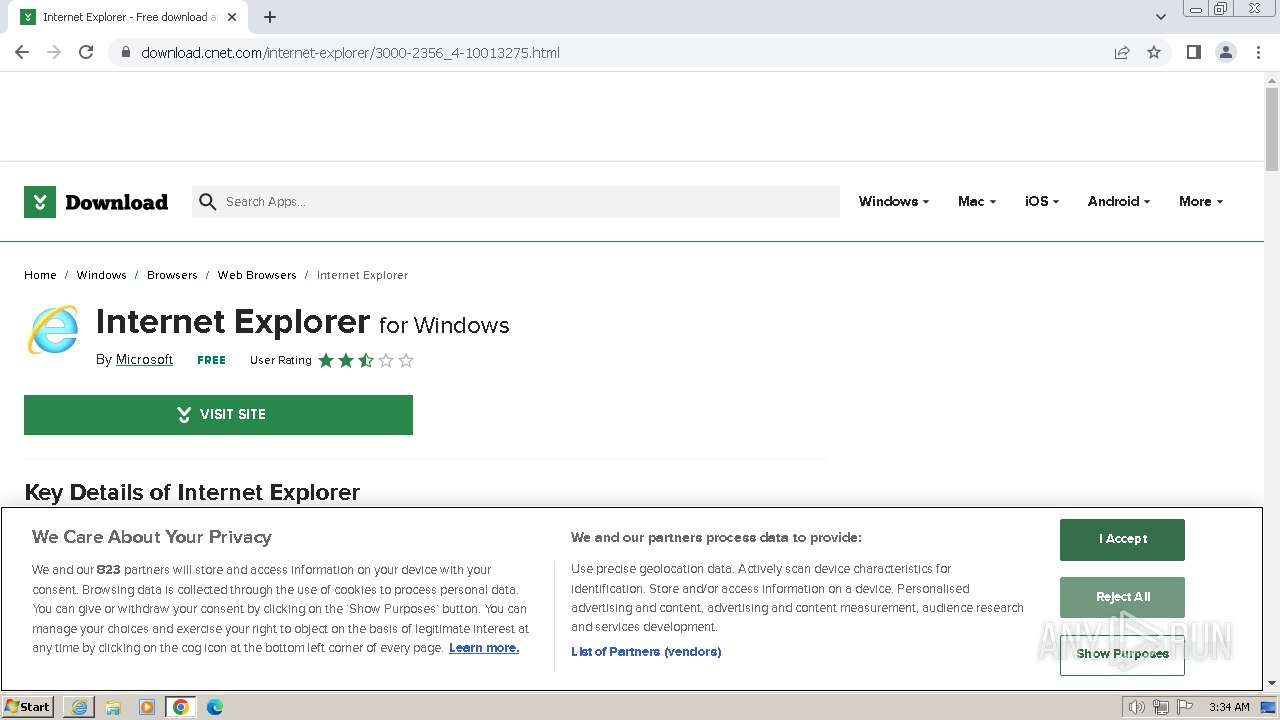Expand the Mac menu dropdown

tap(977, 201)
